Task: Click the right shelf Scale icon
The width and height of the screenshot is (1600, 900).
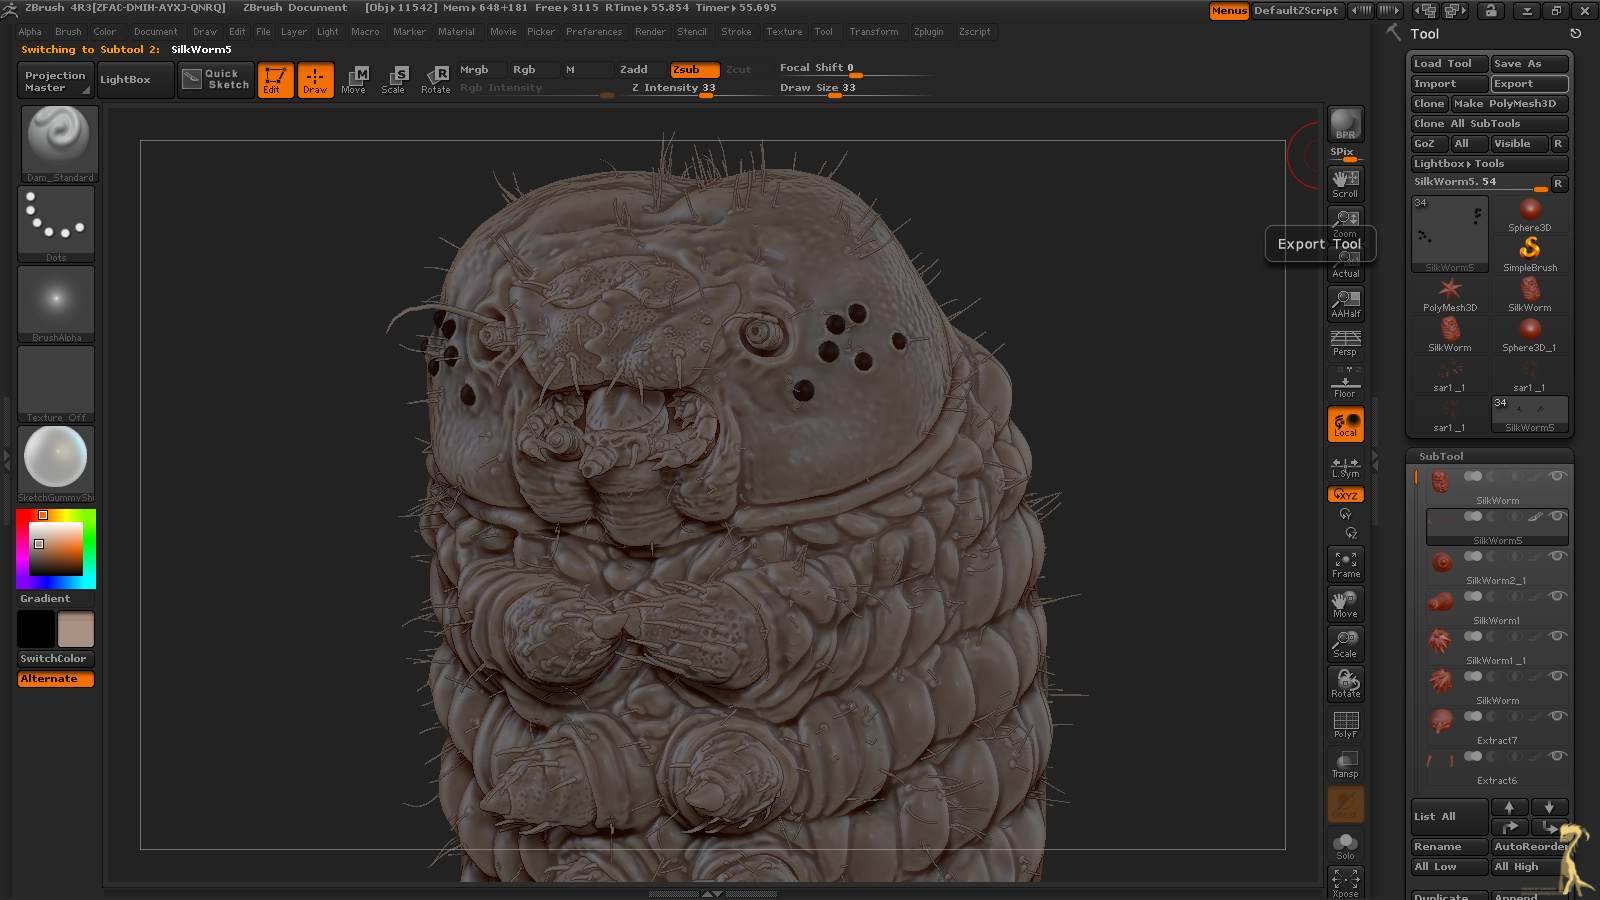Action: pyautogui.click(x=1346, y=644)
